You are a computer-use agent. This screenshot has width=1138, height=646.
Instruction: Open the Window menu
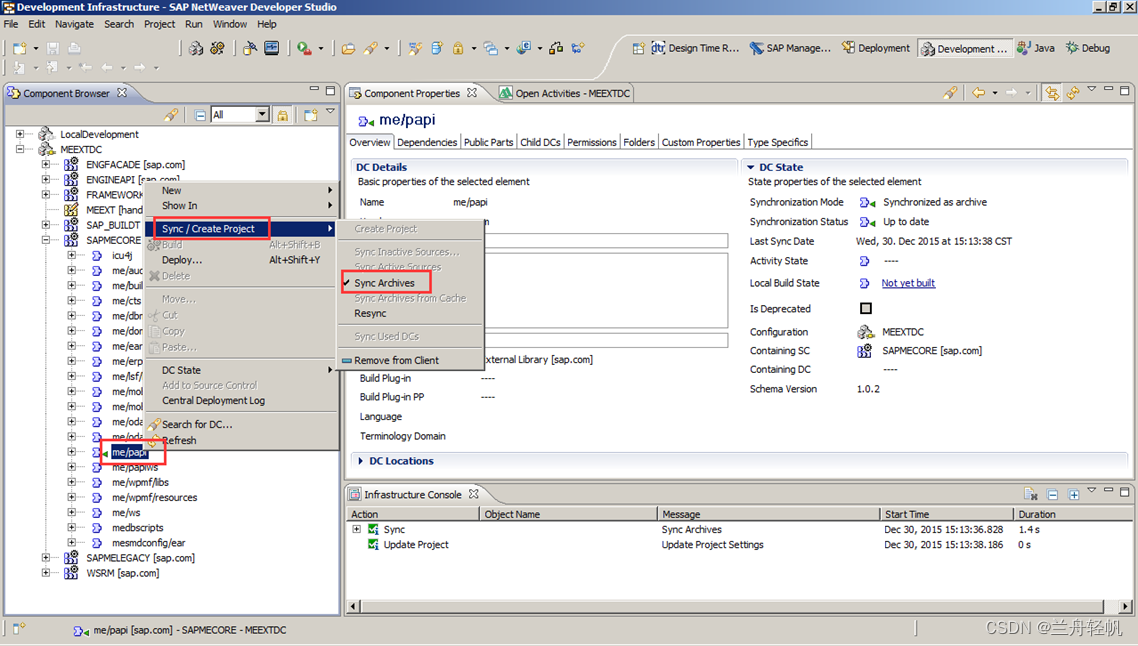click(229, 24)
